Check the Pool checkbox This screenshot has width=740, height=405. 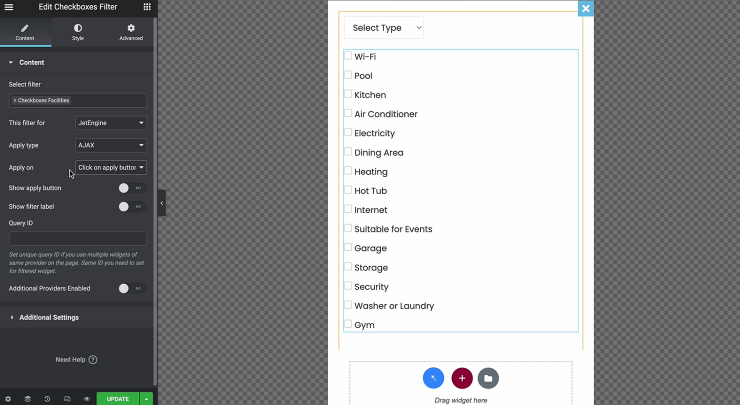tap(348, 75)
